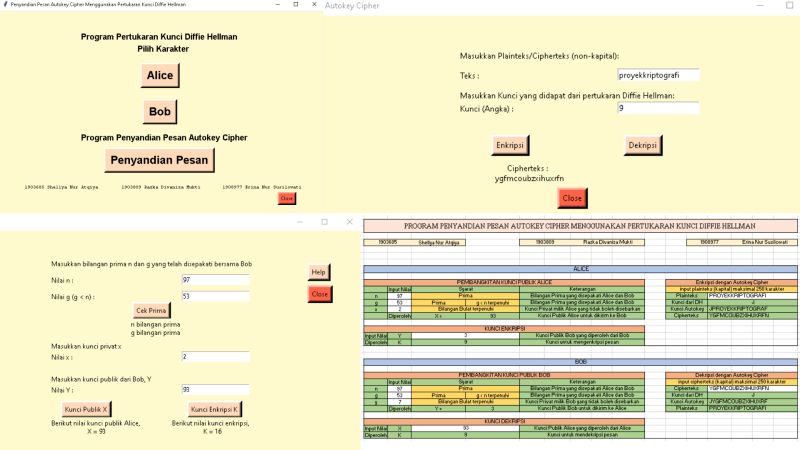800x450 pixels.
Task: Select the "KUNCI ENKRIPSI" header cell
Action: pos(504,329)
